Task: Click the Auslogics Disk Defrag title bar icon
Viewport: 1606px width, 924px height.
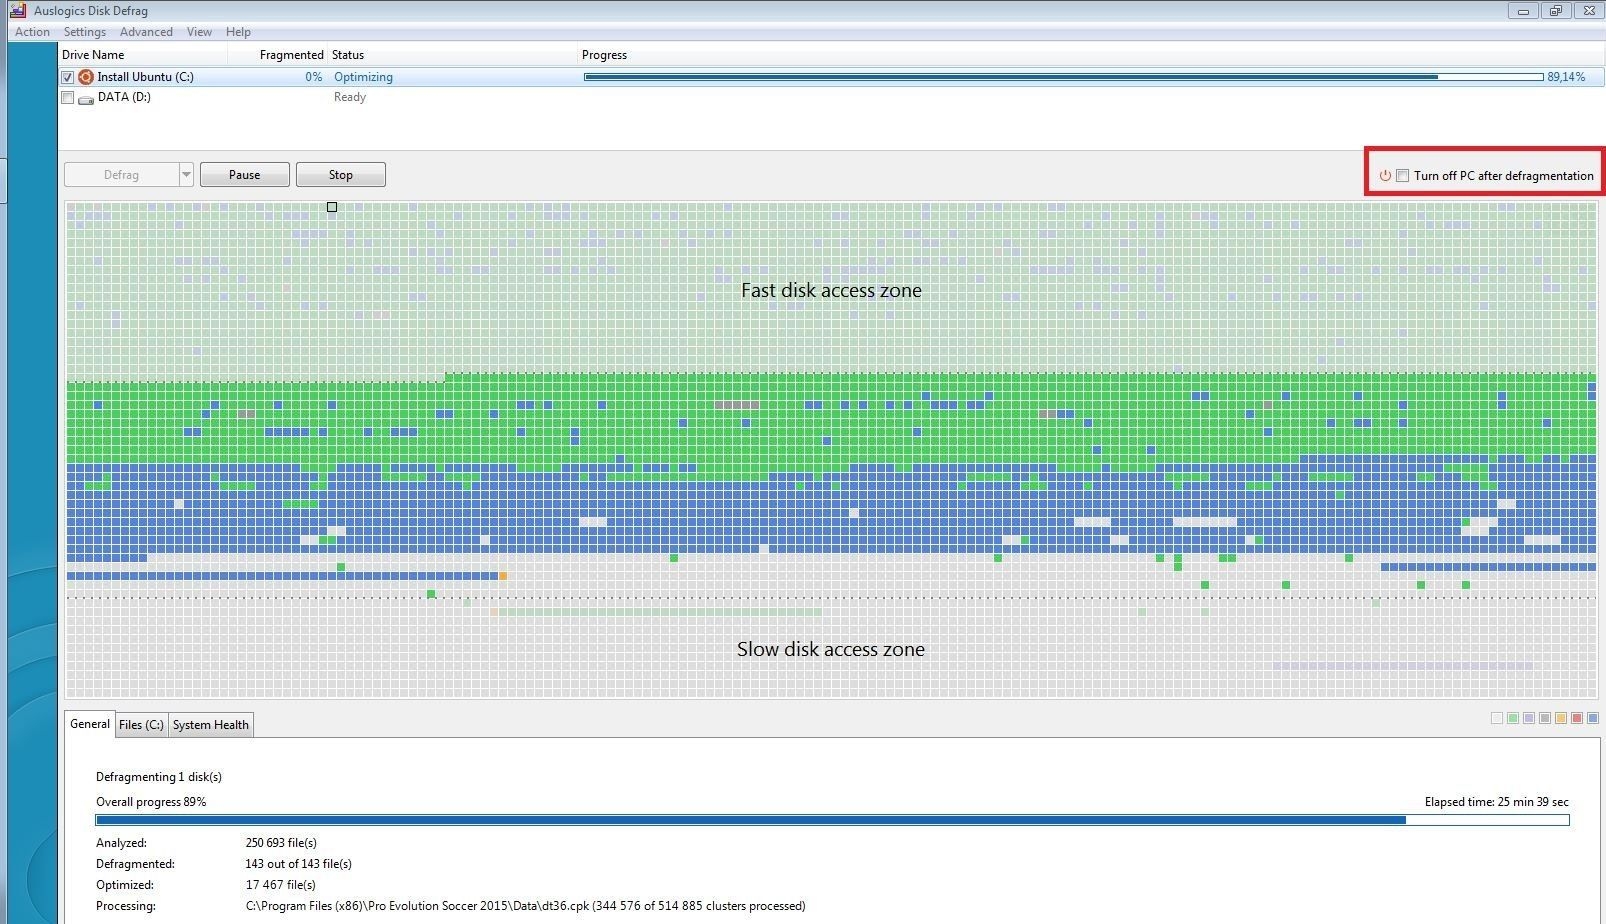Action: tap(18, 10)
